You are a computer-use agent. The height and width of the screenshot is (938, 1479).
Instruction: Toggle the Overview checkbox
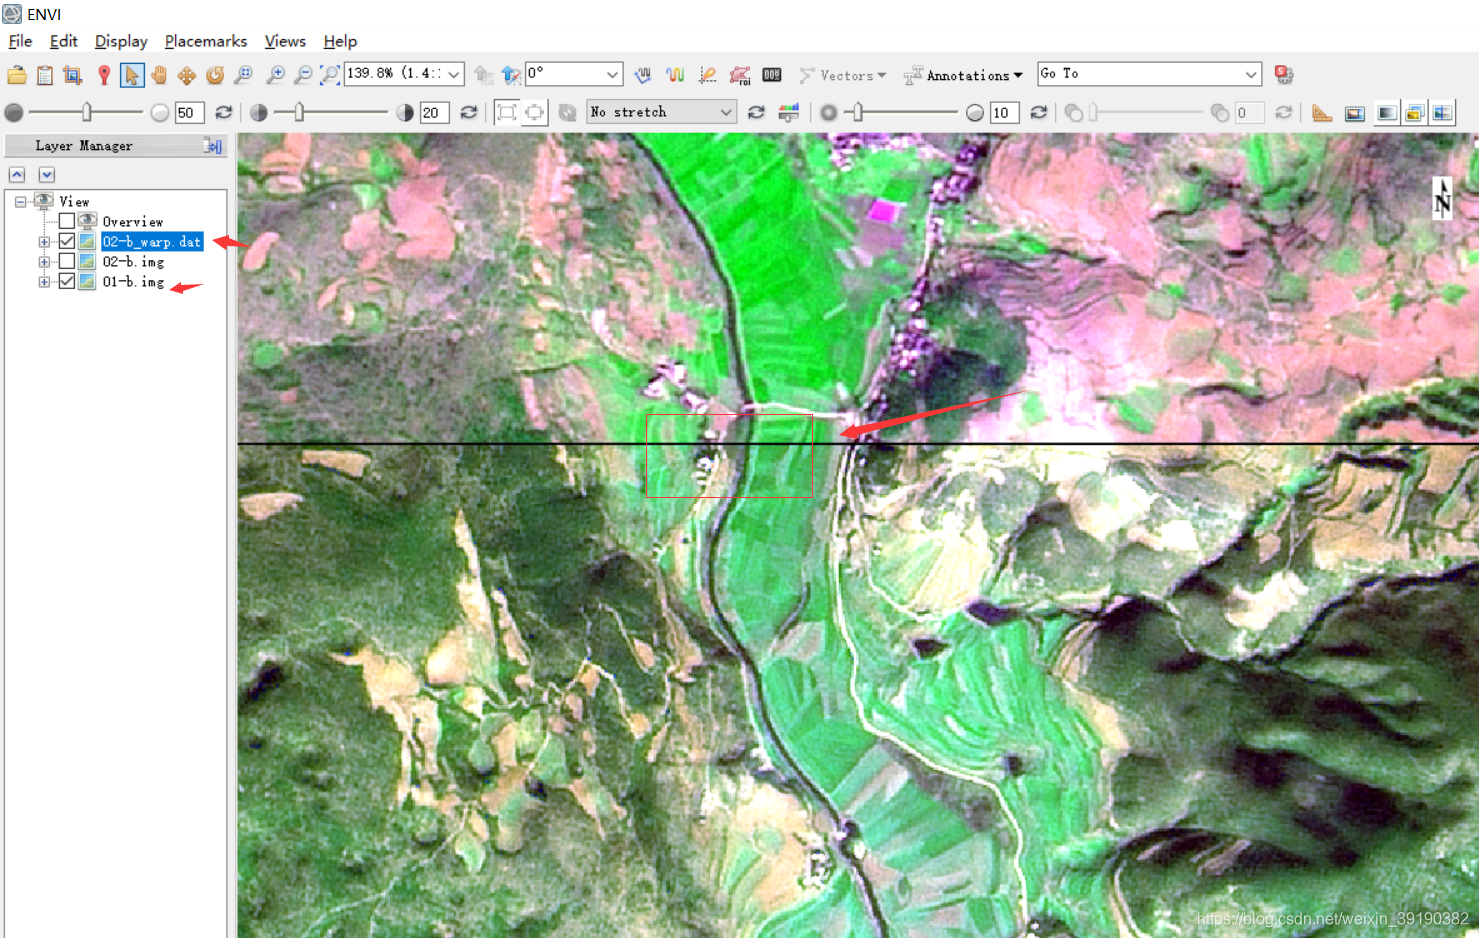pos(67,221)
